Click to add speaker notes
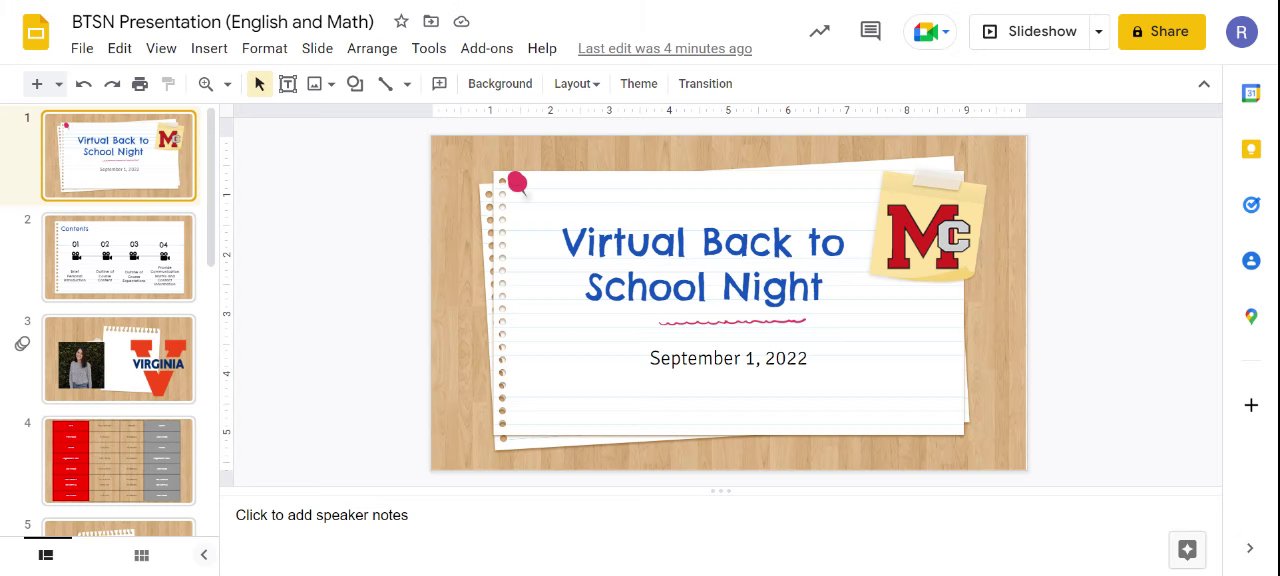The width and height of the screenshot is (1280, 576). coord(322,515)
